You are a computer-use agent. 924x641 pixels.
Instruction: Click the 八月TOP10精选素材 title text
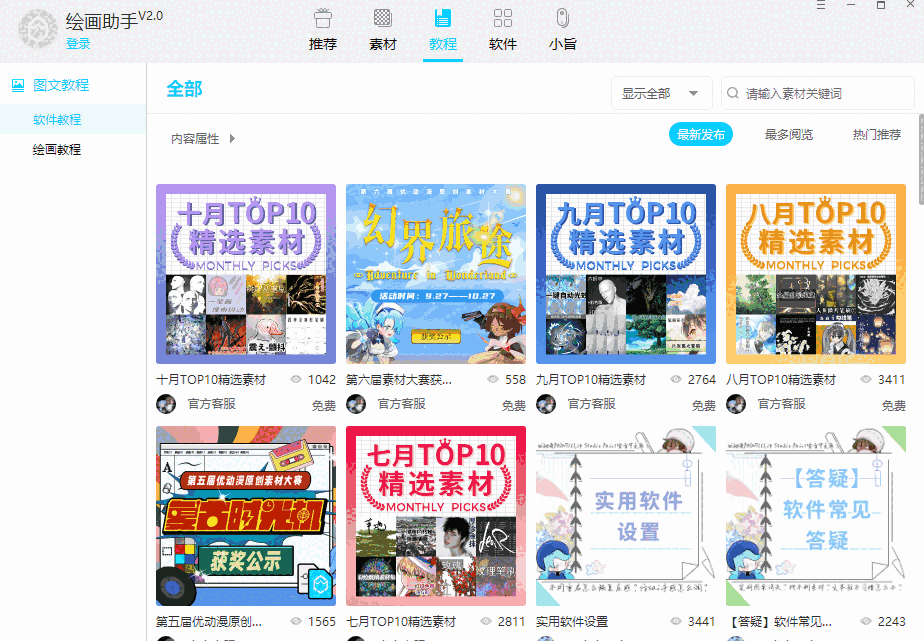(781, 380)
